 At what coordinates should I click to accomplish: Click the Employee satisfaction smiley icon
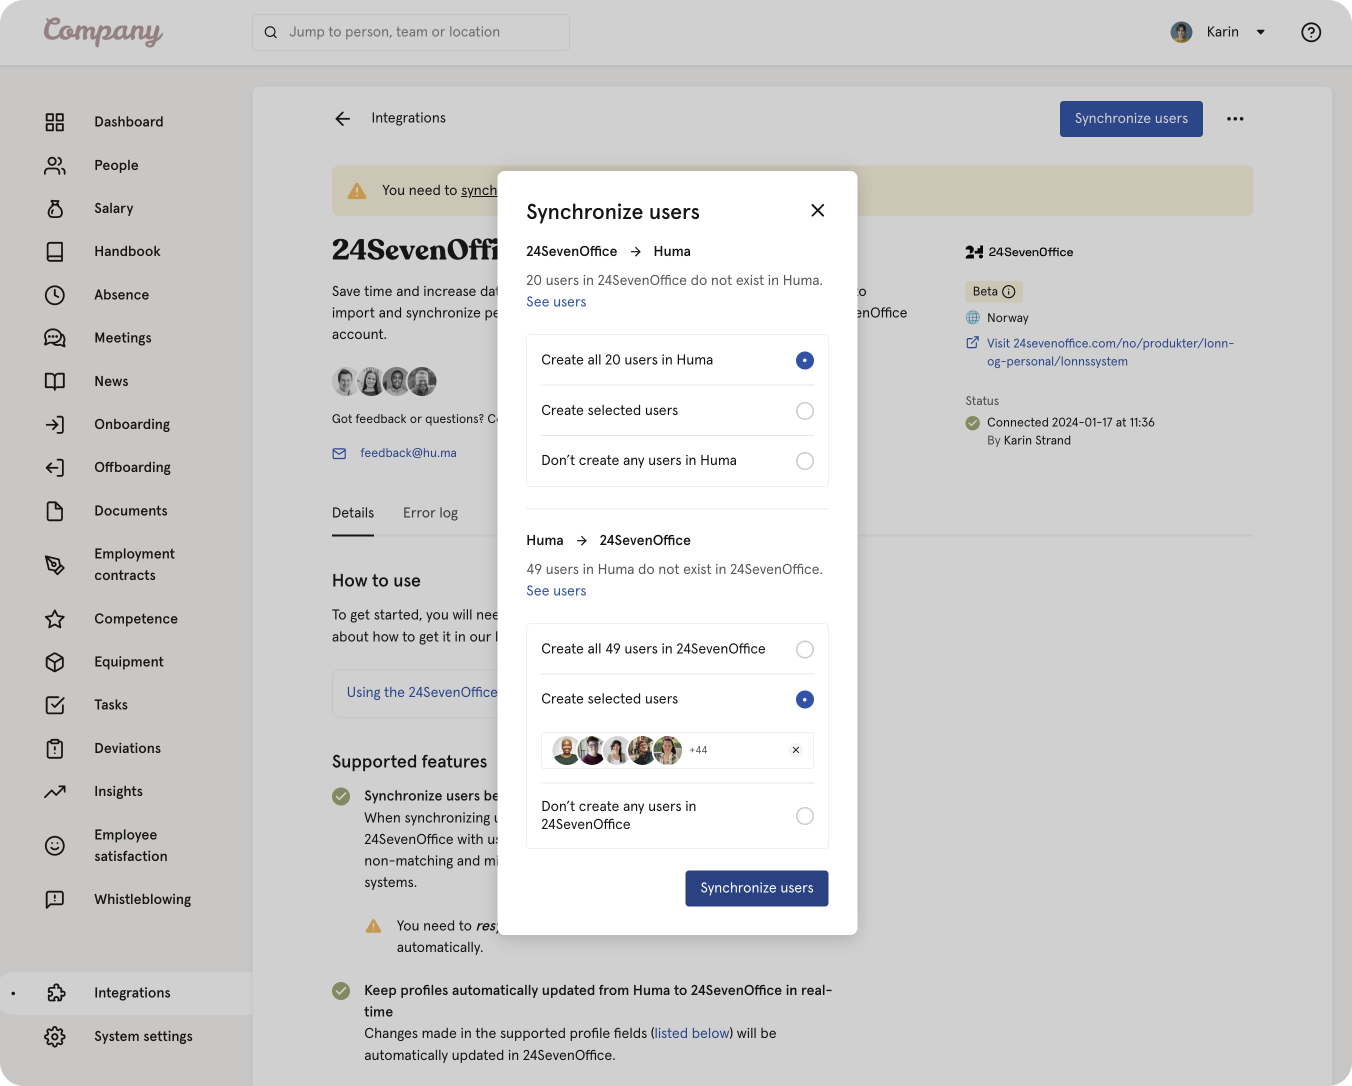tap(55, 846)
